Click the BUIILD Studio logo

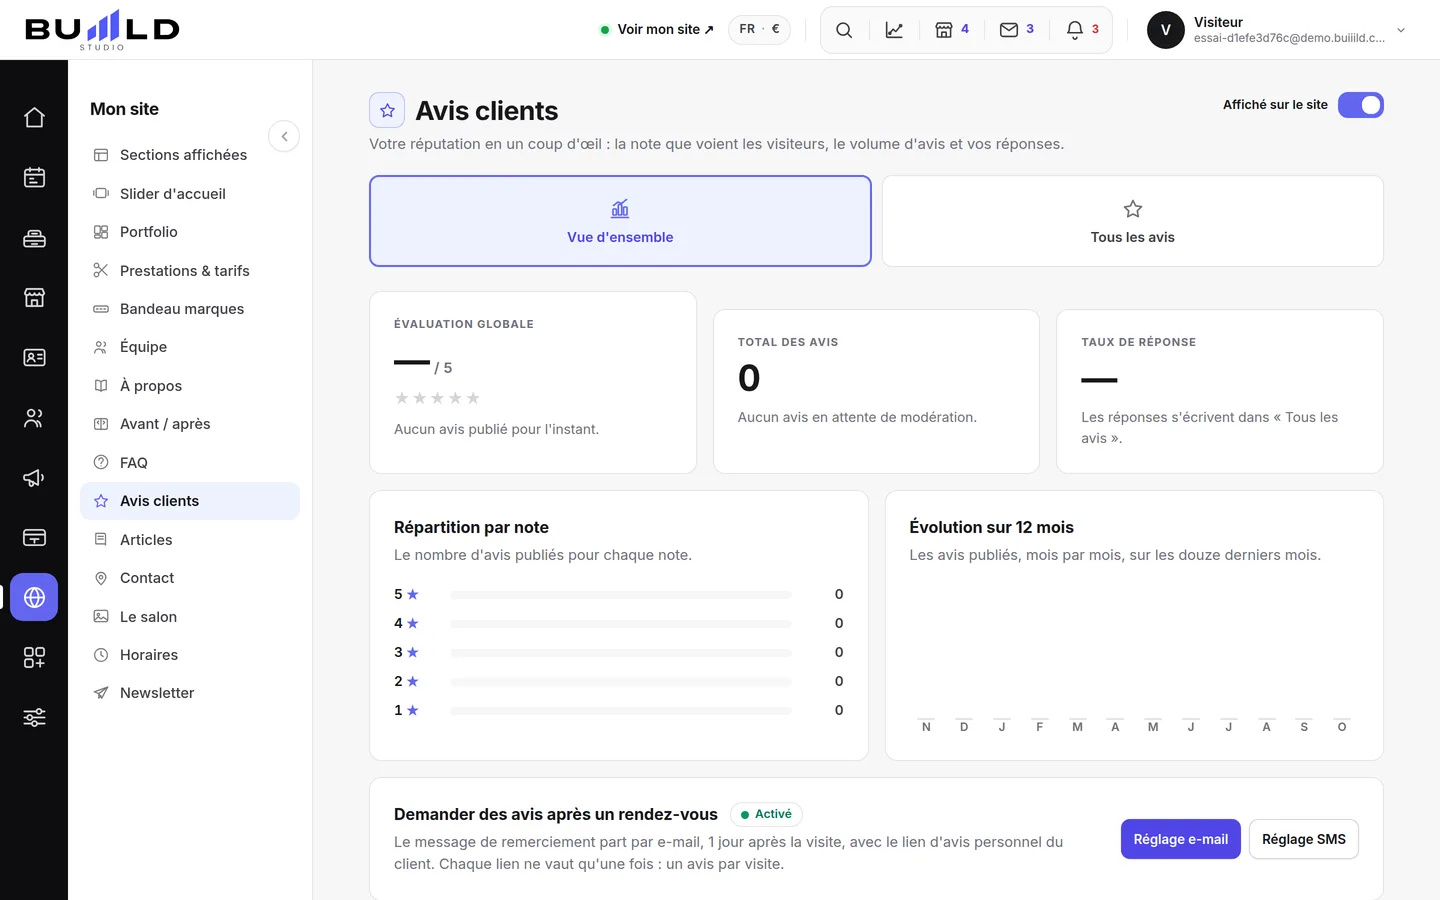102,30
